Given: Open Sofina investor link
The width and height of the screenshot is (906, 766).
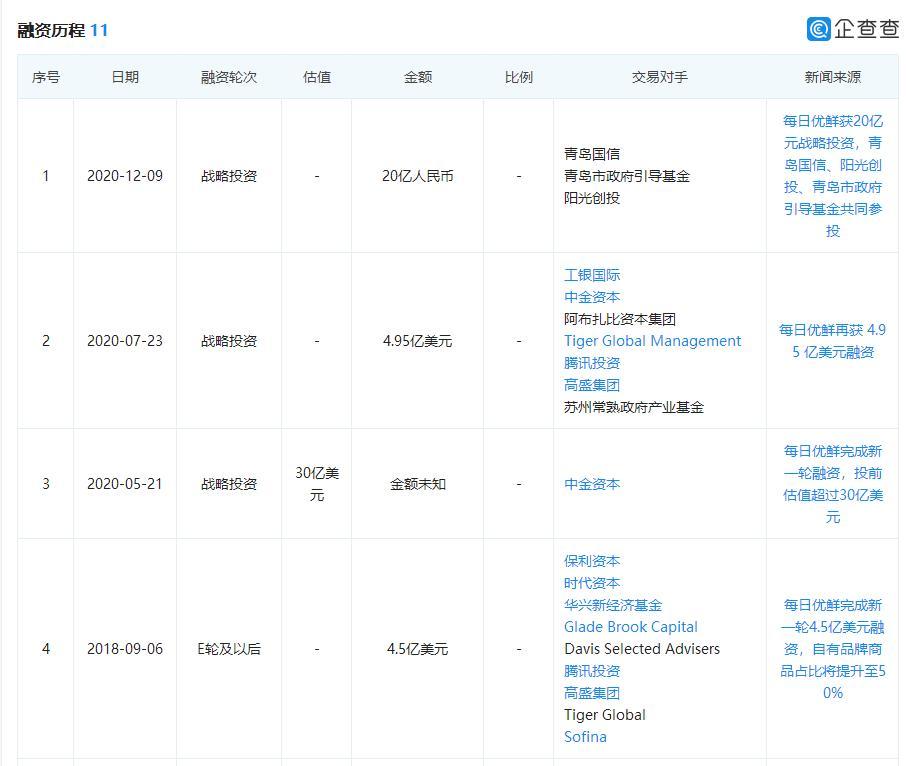Looking at the screenshot, I should [x=585, y=737].
